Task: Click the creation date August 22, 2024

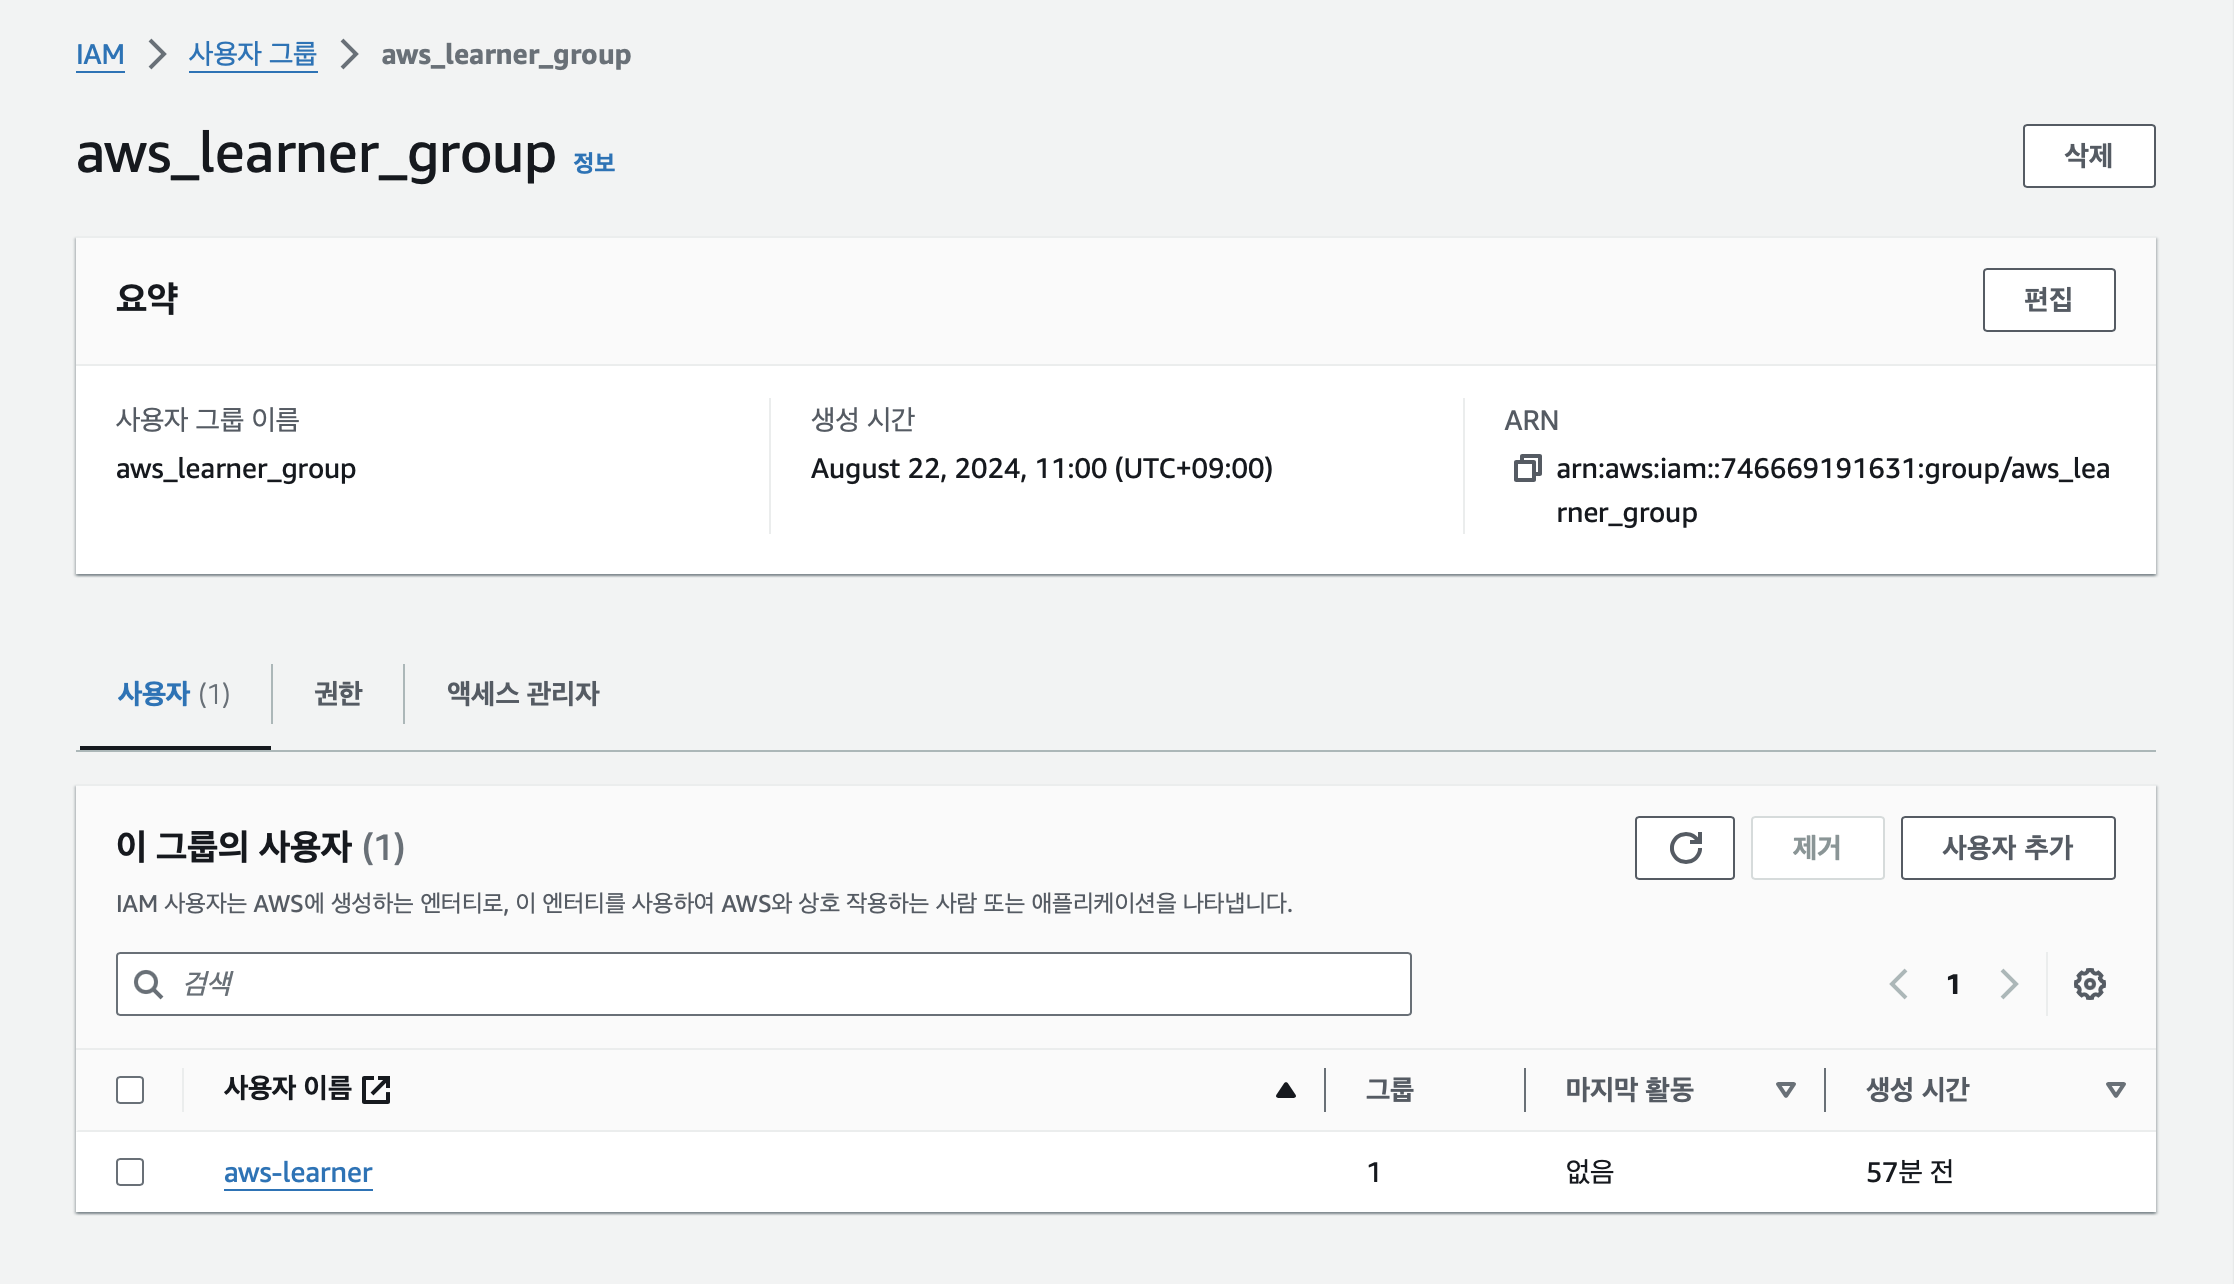Action: click(x=1041, y=468)
